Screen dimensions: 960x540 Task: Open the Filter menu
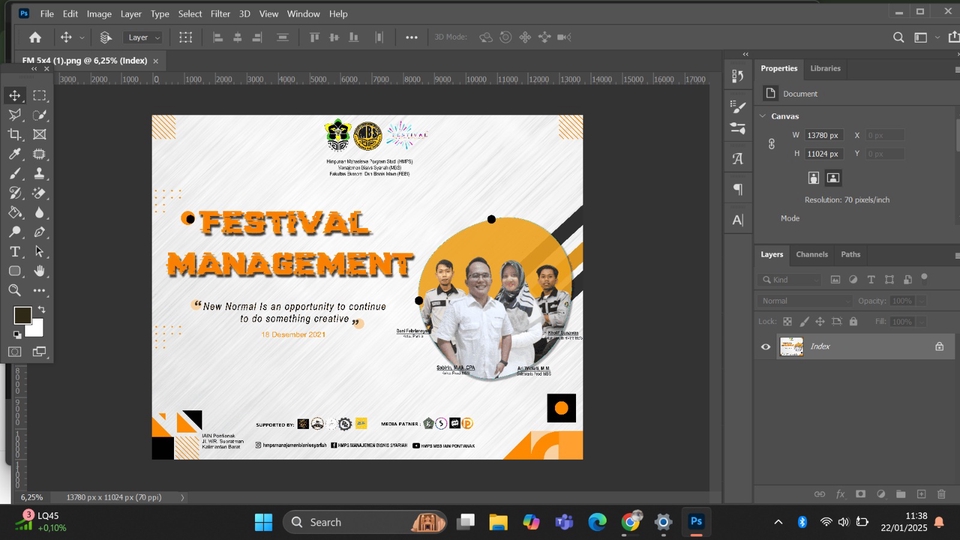tap(220, 14)
